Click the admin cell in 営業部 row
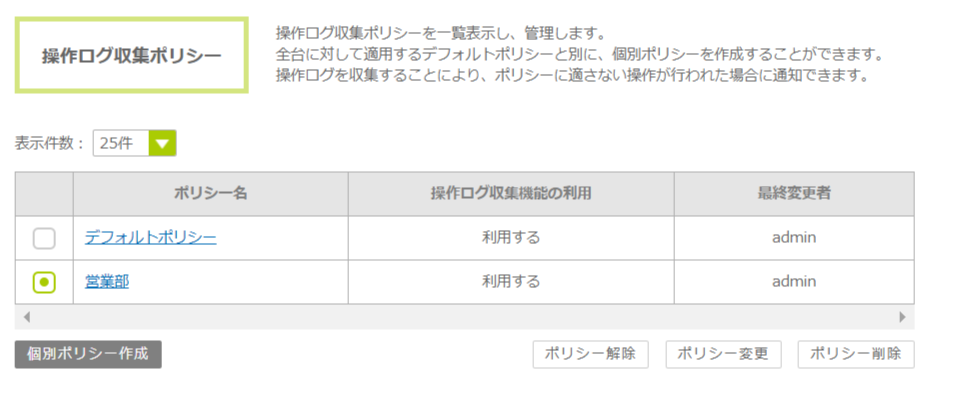 click(794, 282)
